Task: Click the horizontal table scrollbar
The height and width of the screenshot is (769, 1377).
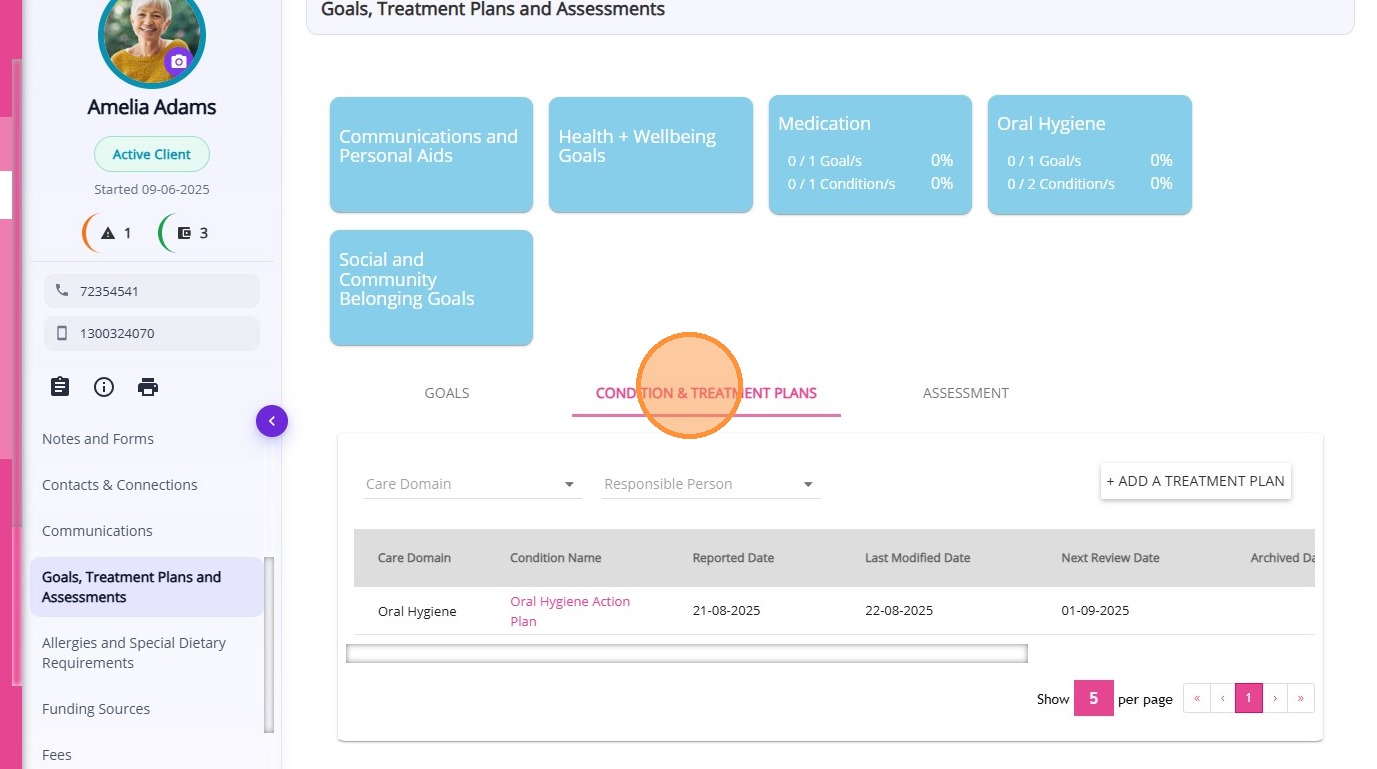Action: tap(686, 654)
